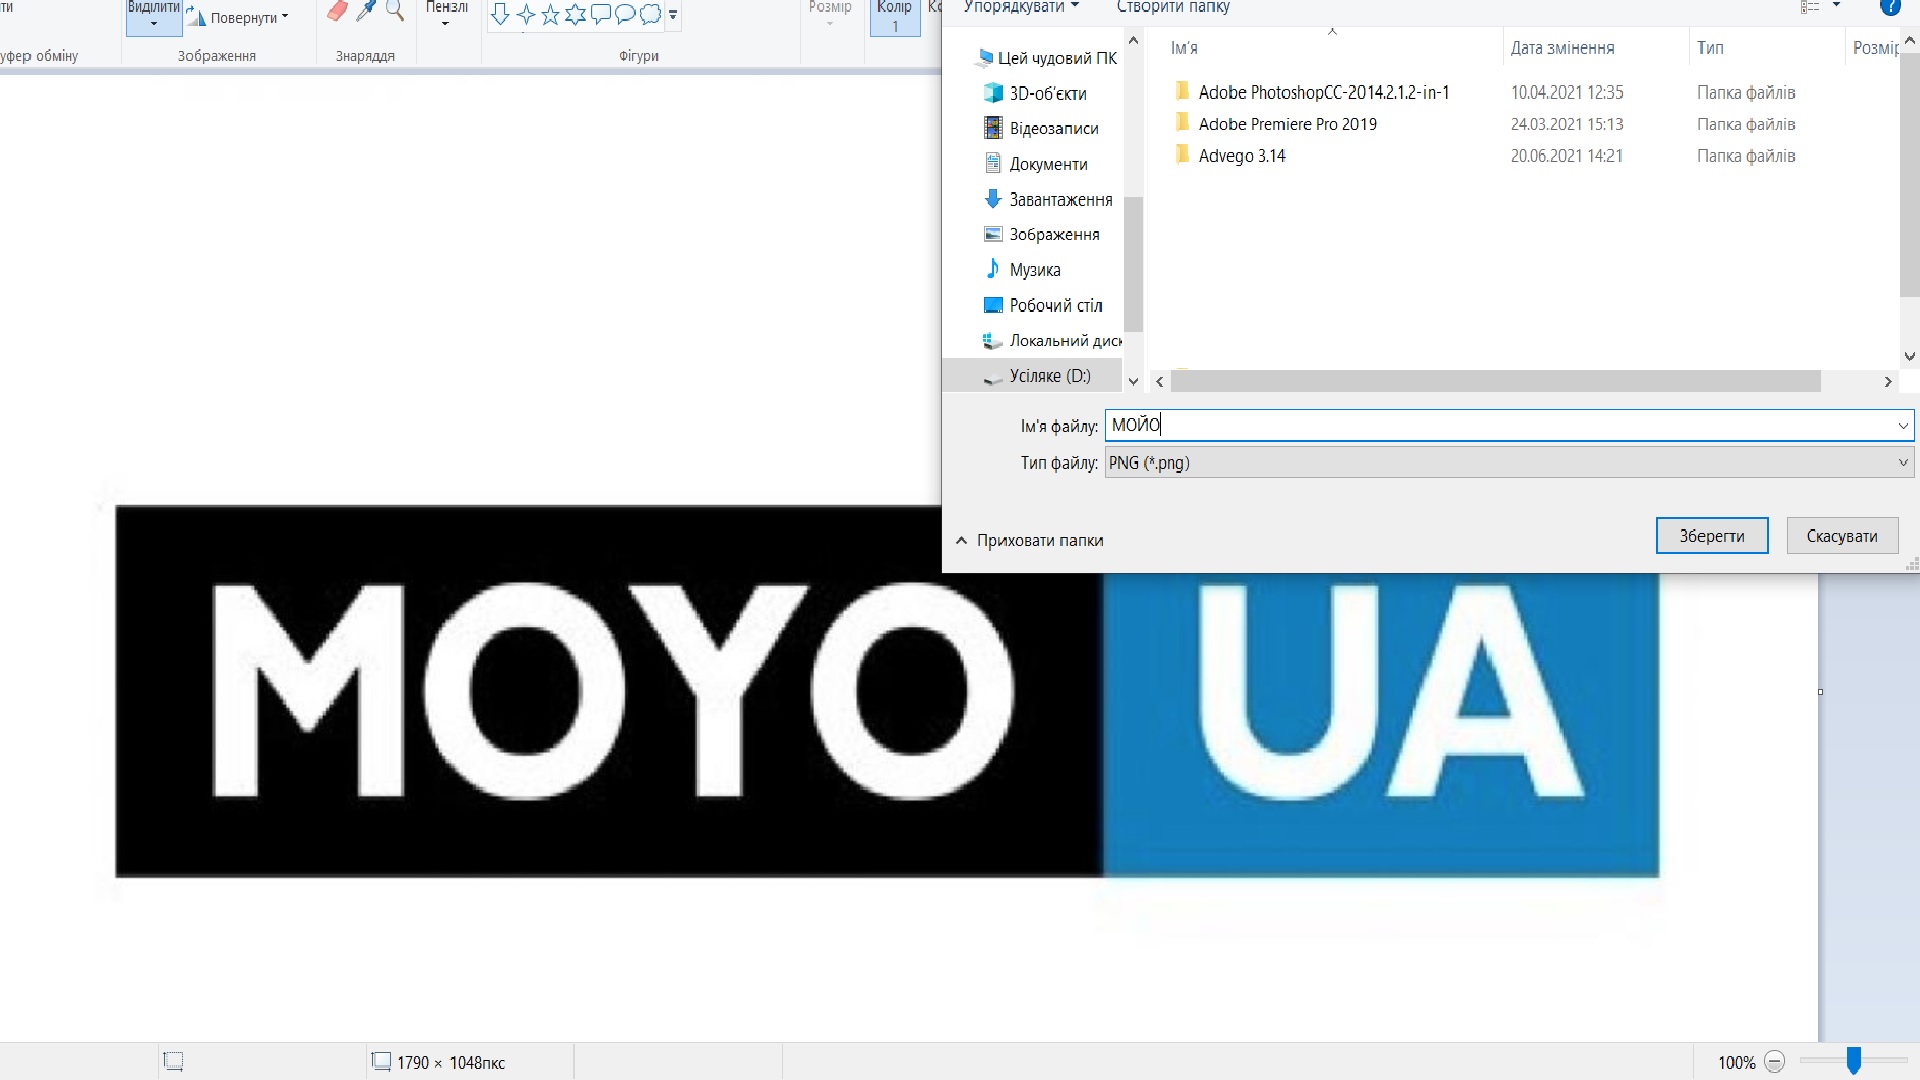Open Завантаження in navigation pane
Viewport: 1920px width, 1080px height.
point(1048,199)
